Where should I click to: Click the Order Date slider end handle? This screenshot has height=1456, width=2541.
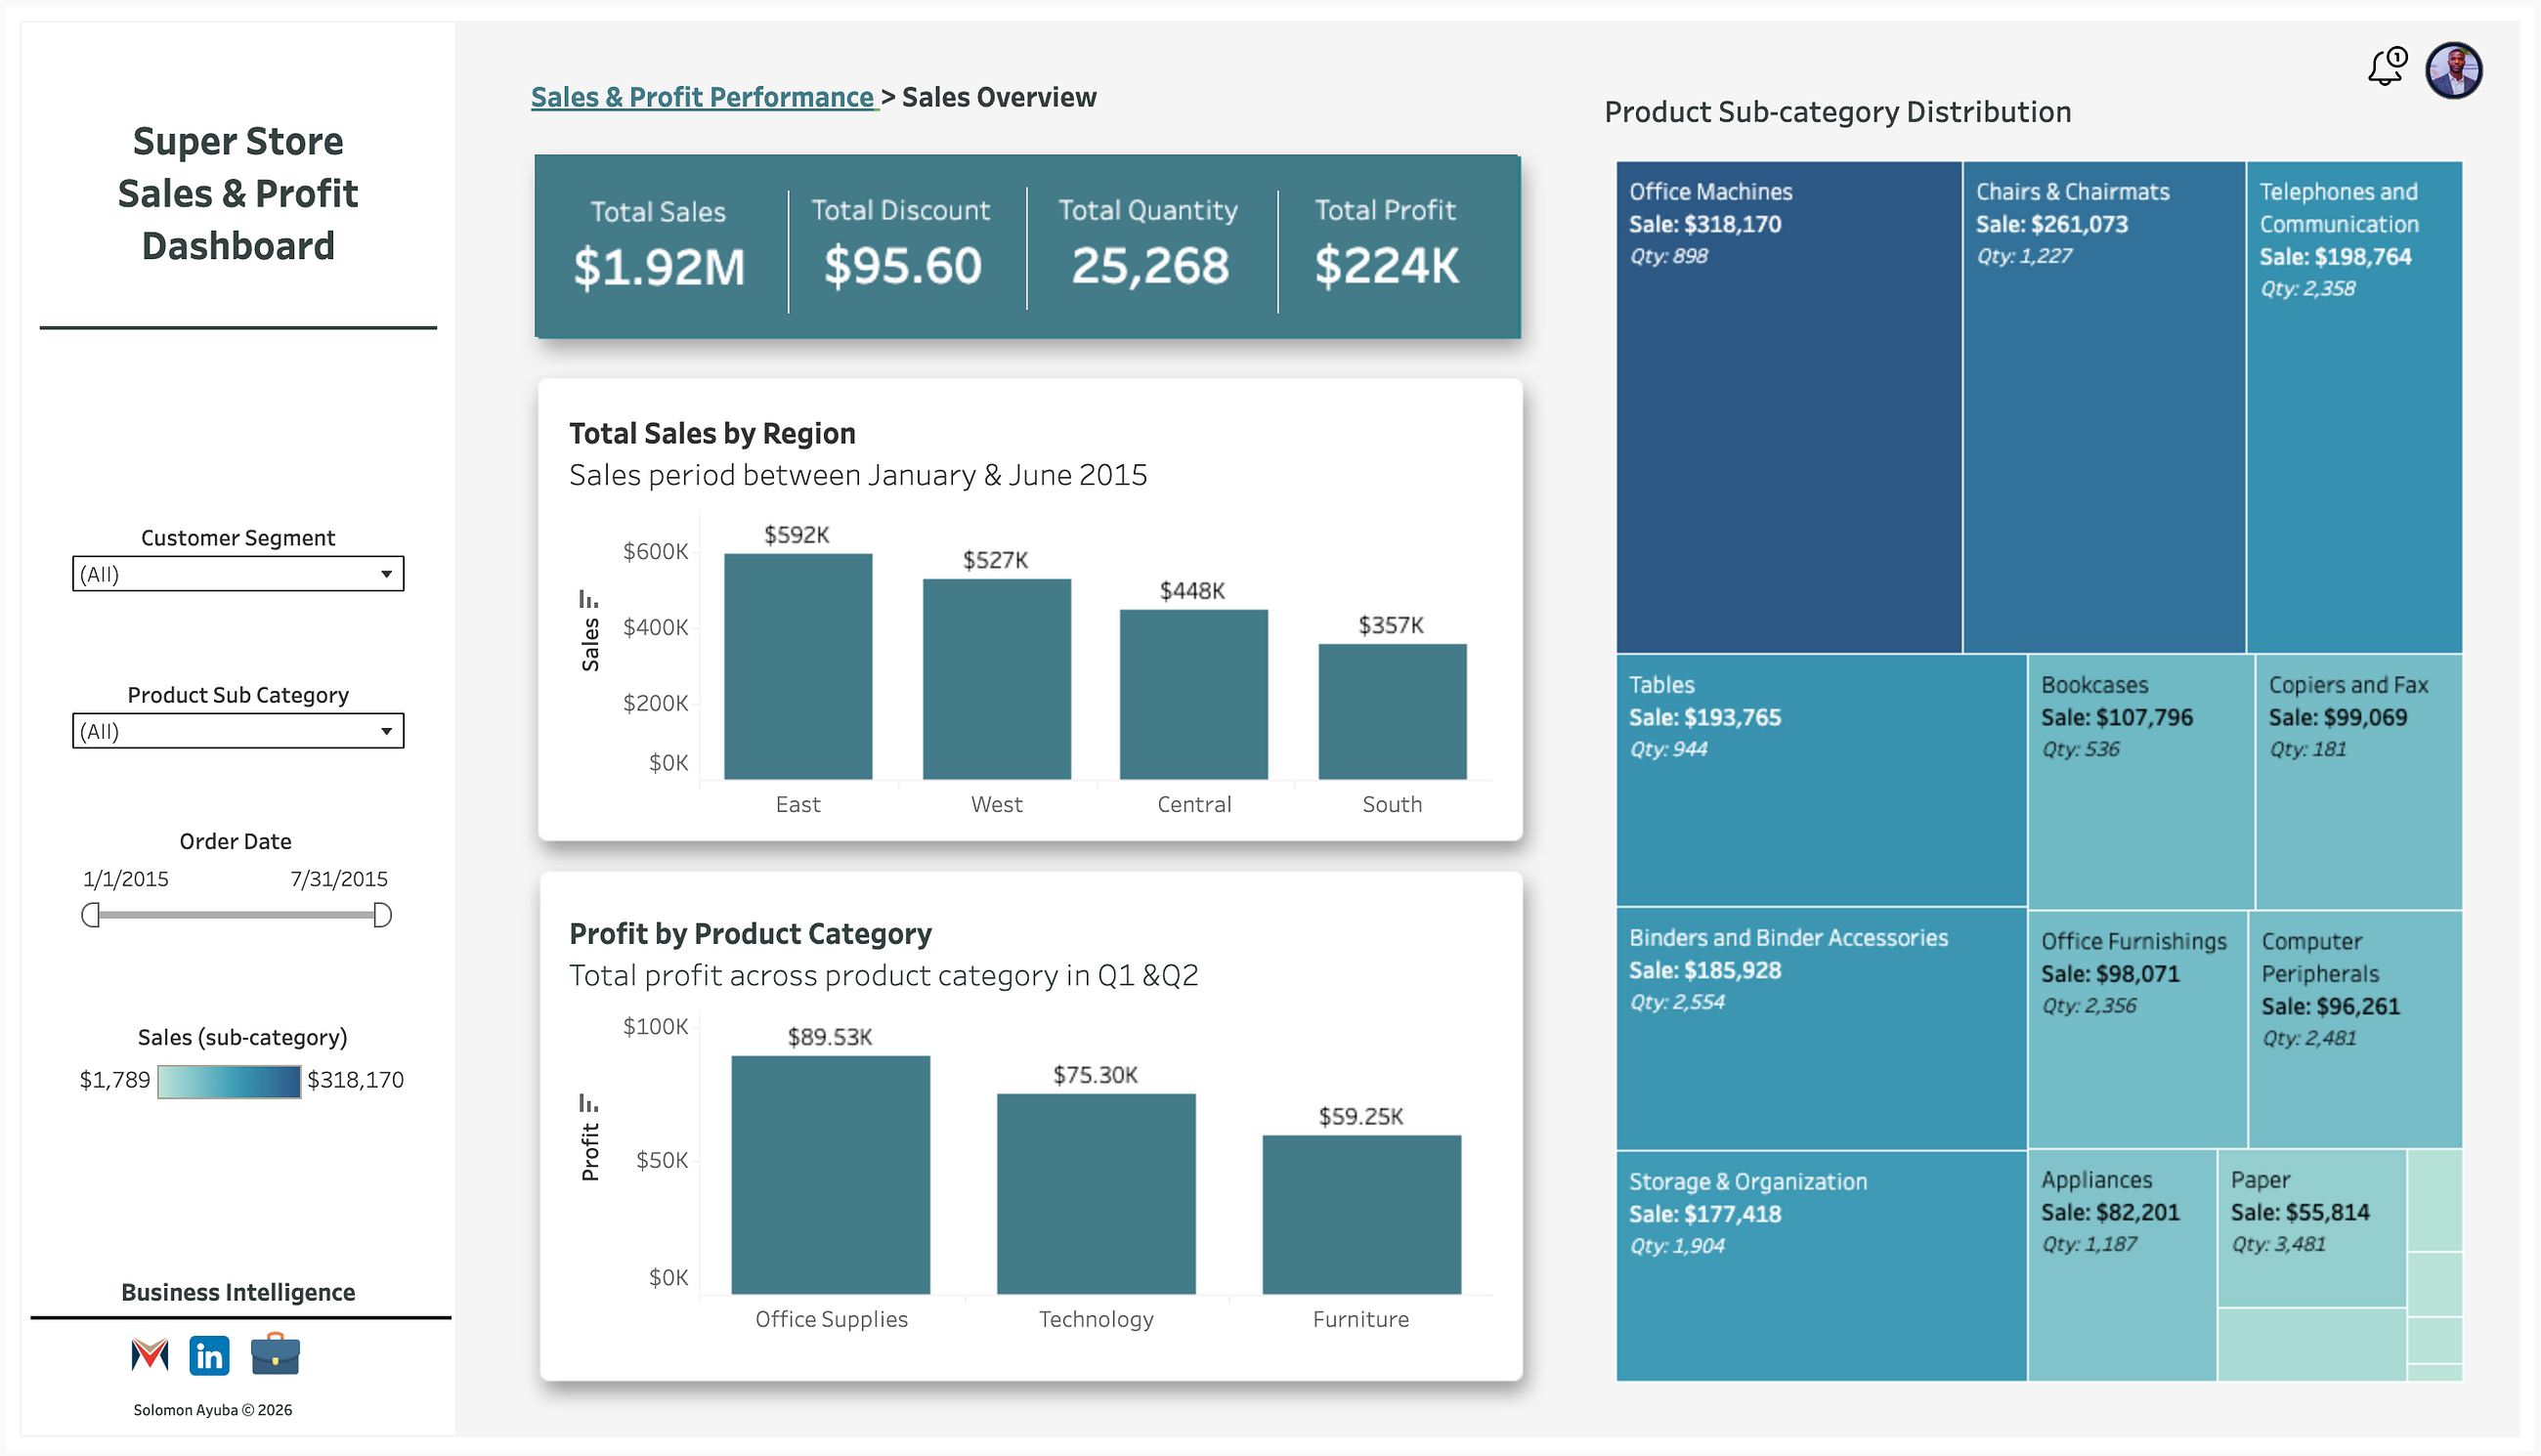(x=382, y=915)
